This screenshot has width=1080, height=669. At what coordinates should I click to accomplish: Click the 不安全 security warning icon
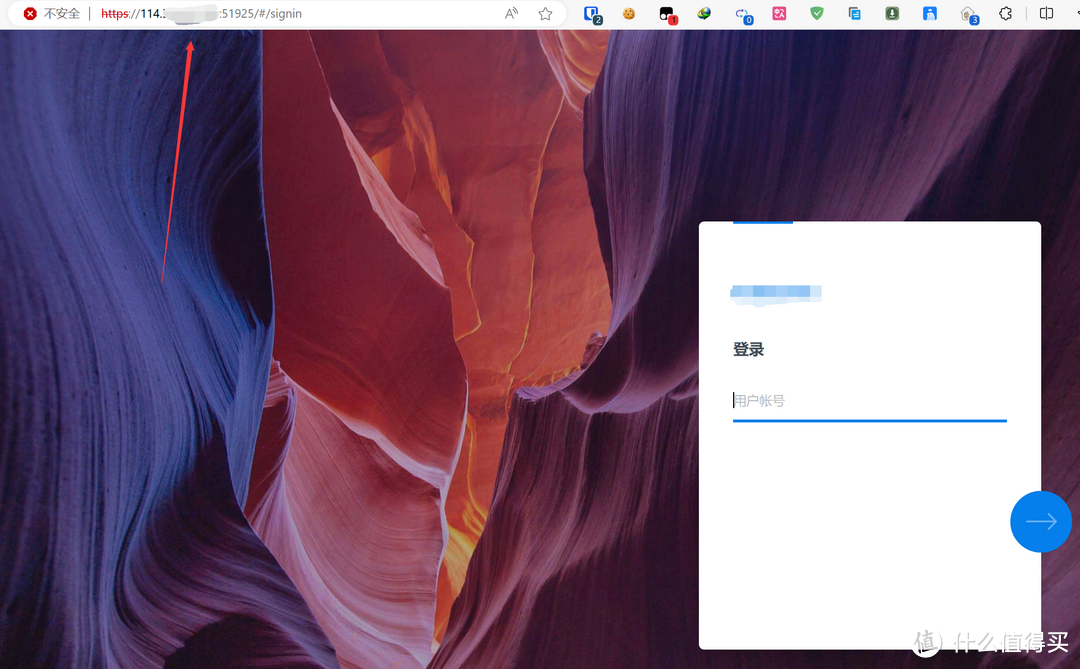pos(30,14)
